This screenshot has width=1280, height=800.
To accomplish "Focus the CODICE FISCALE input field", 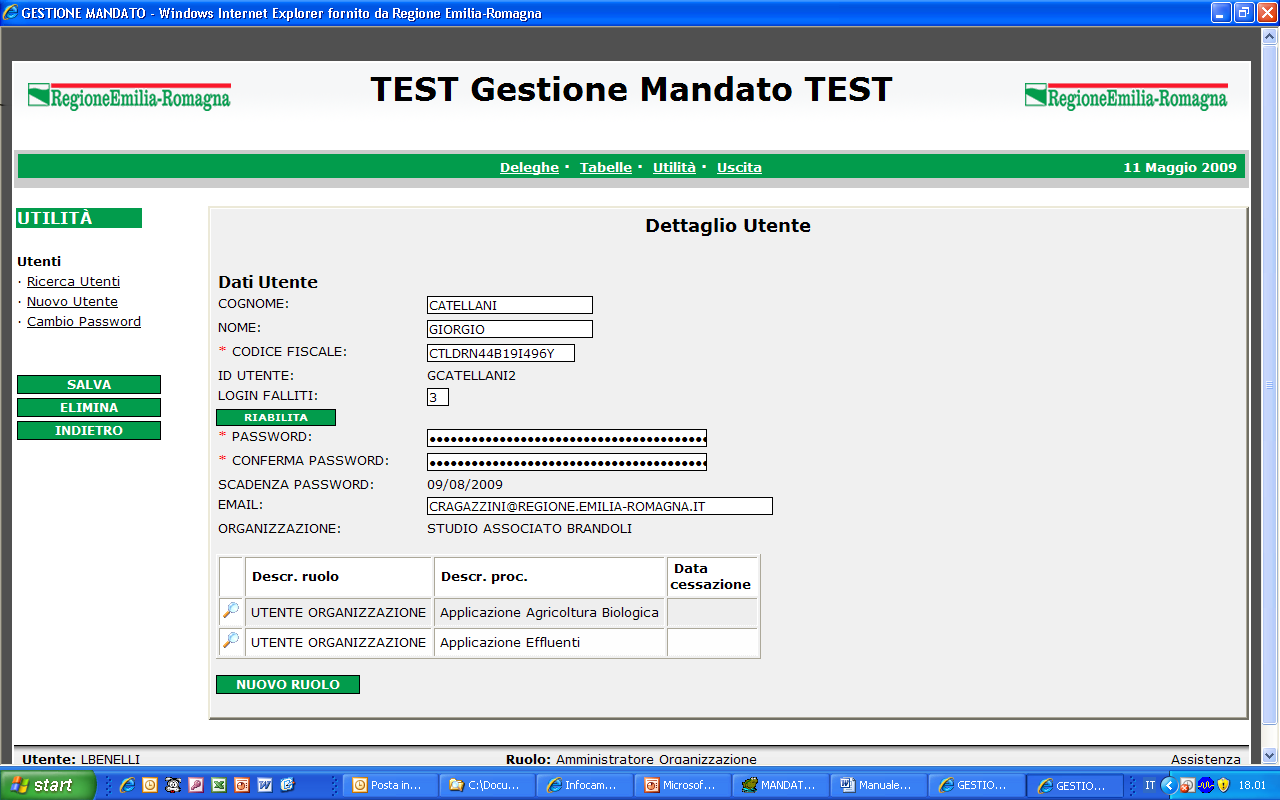I will [x=501, y=353].
